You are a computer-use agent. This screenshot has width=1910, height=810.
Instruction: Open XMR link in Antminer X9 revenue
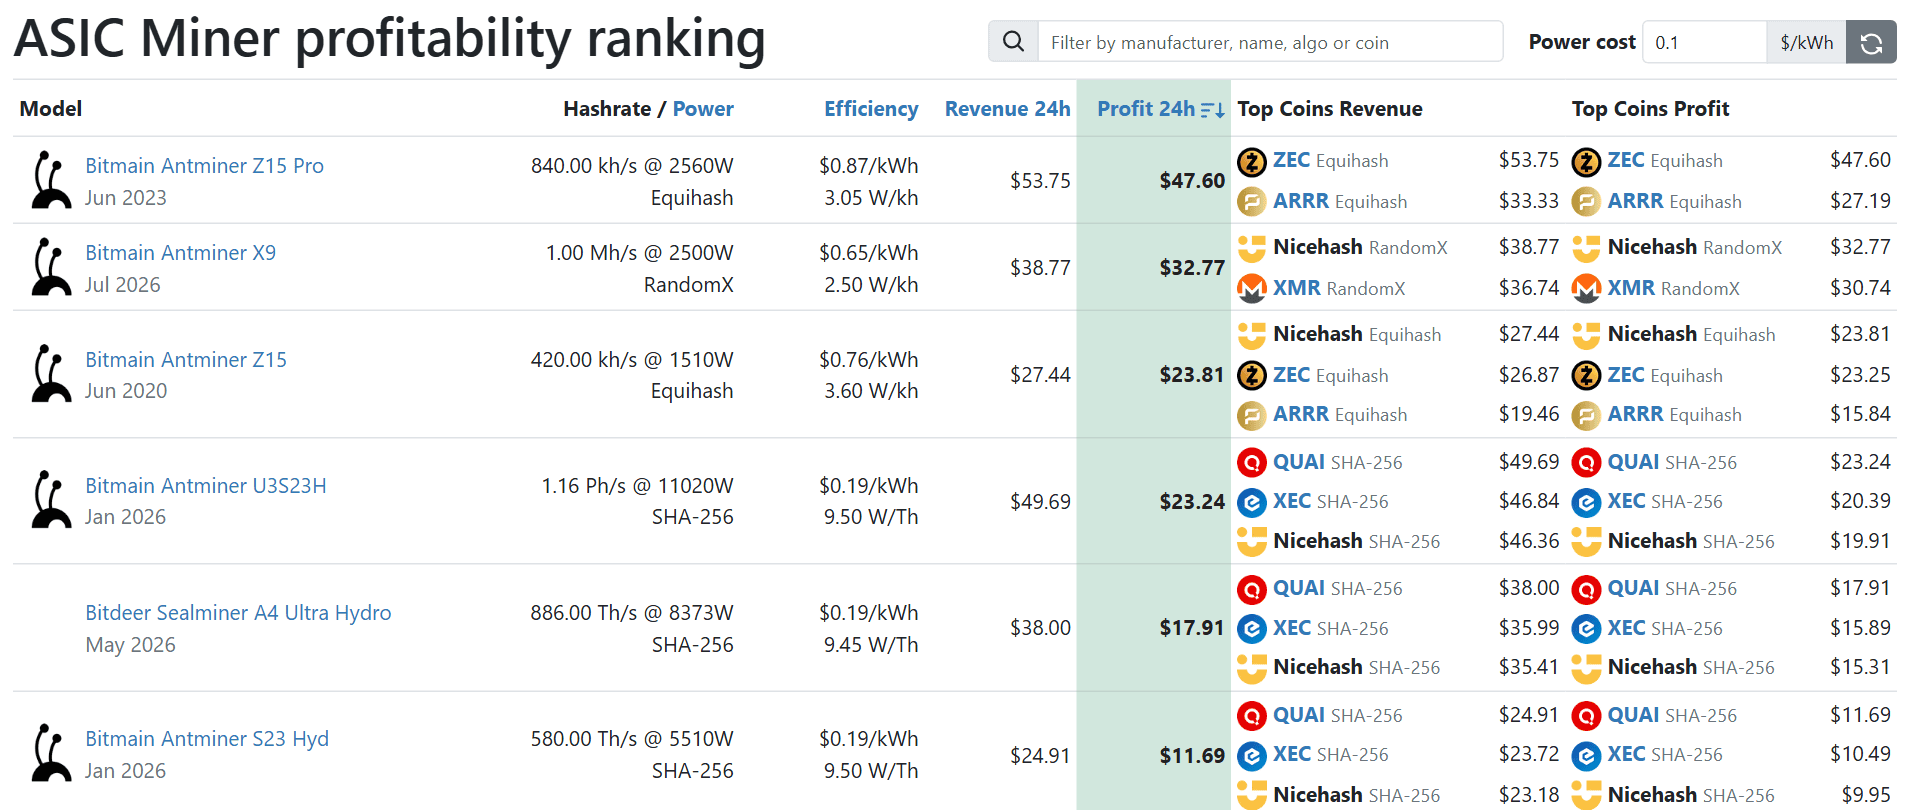(x=1297, y=288)
